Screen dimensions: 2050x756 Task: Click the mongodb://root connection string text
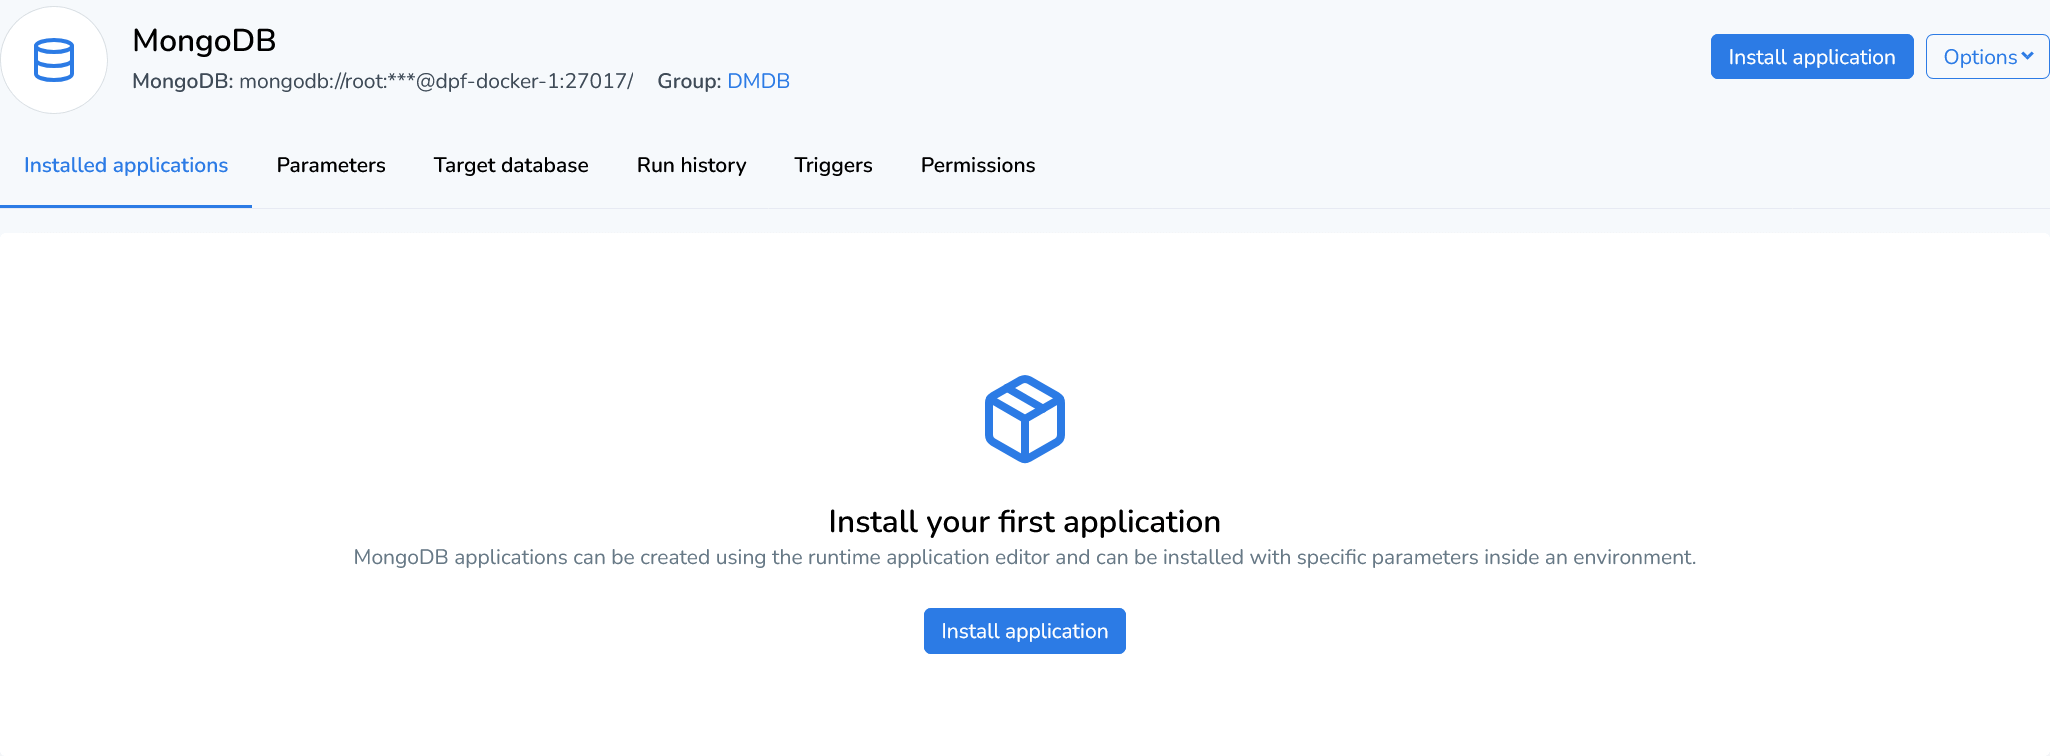tap(436, 81)
